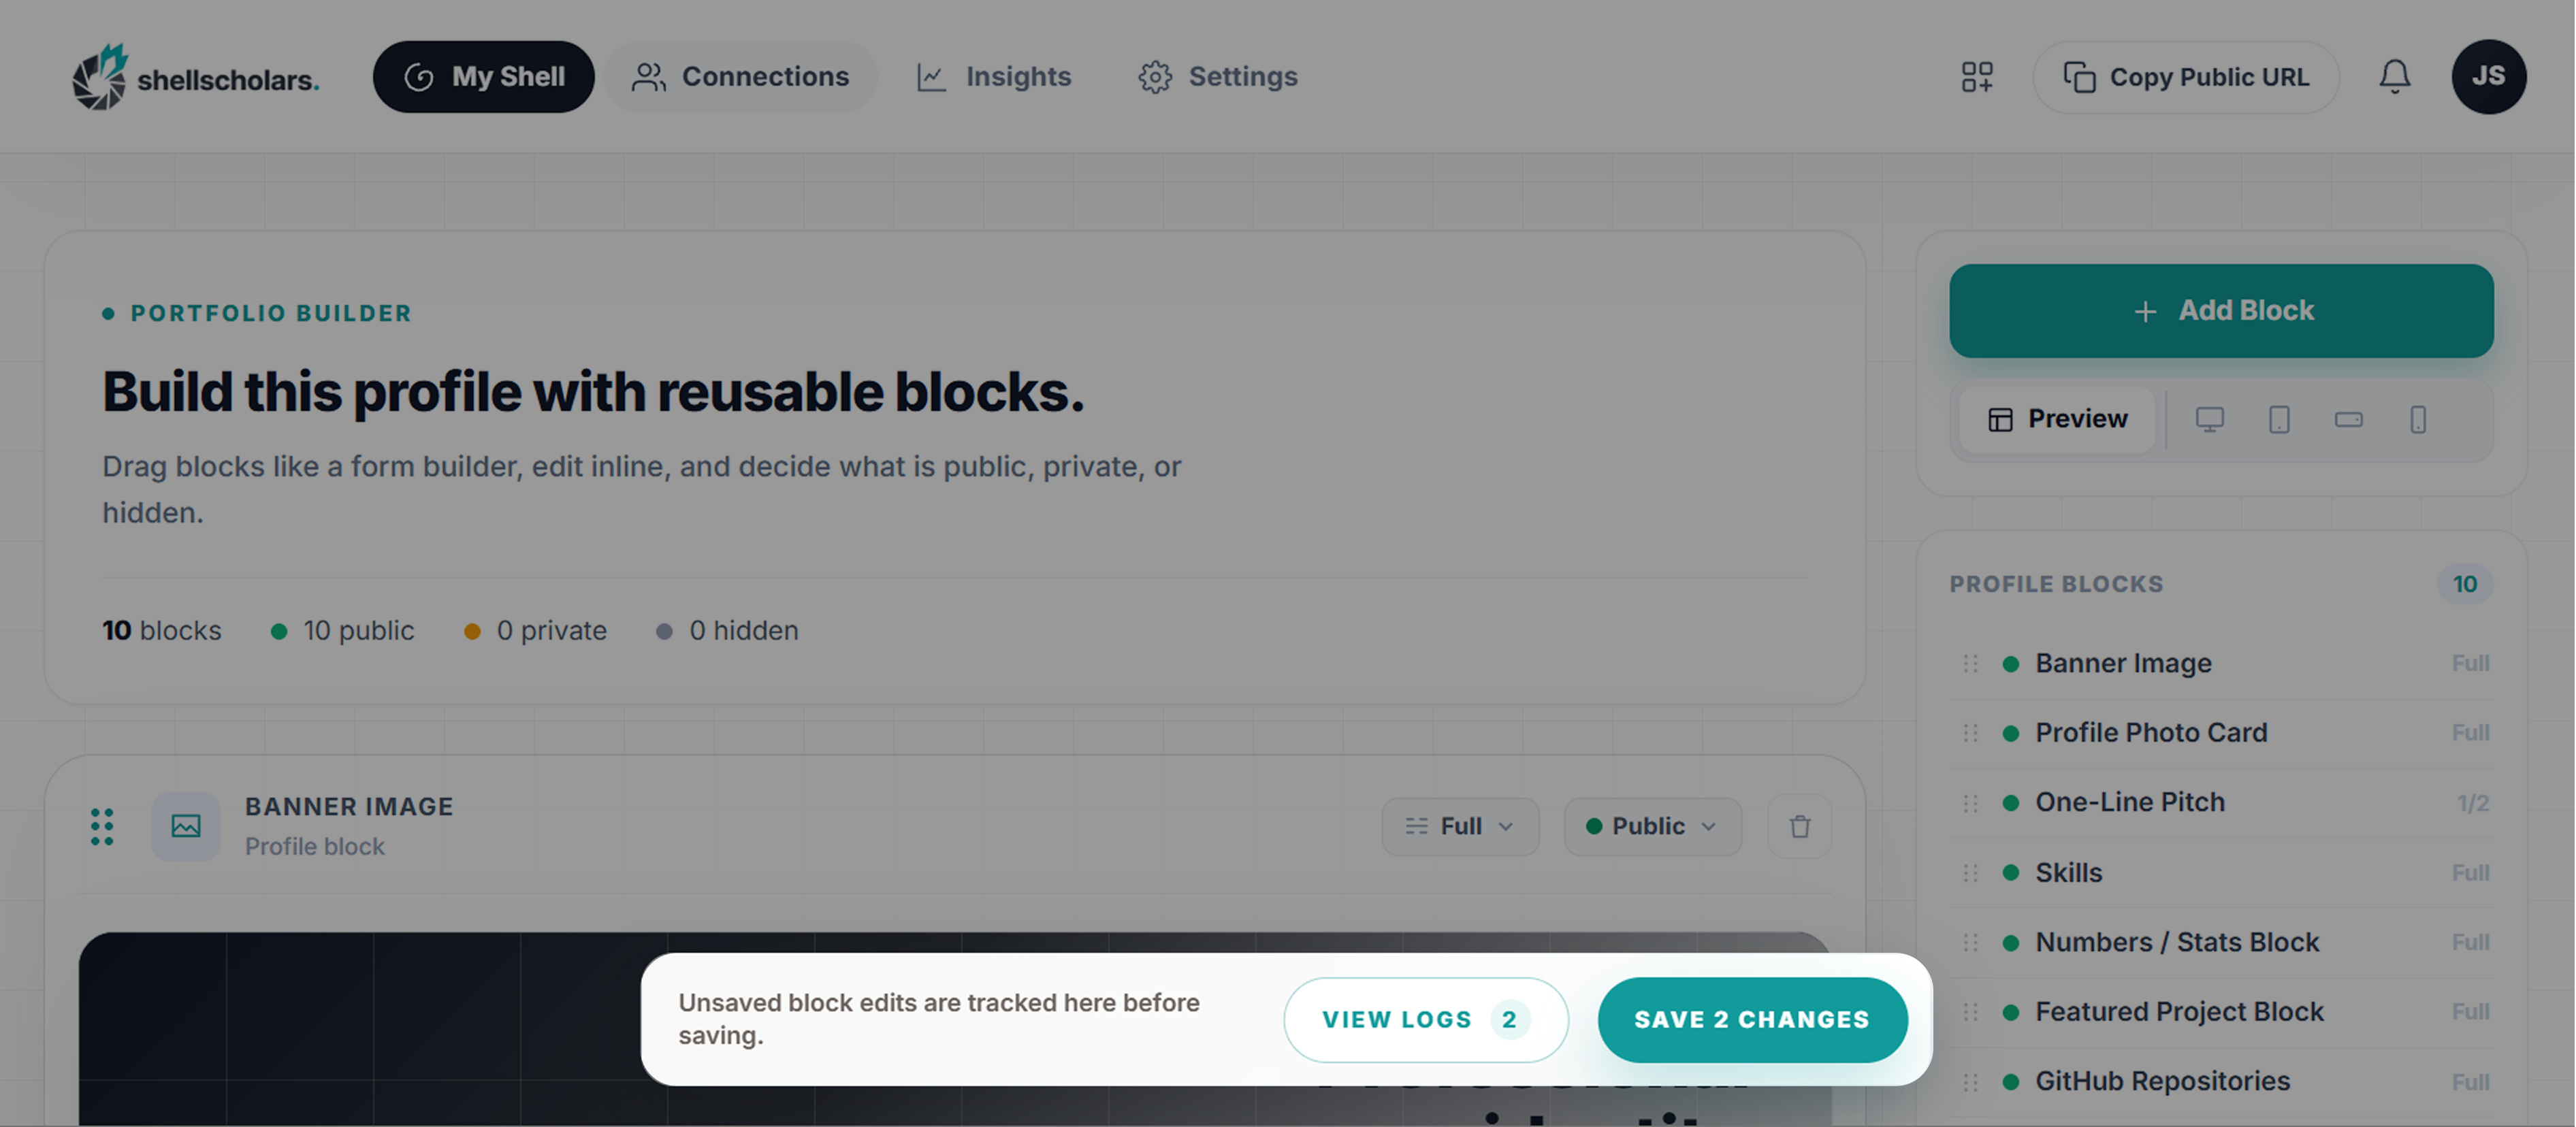Click the Banner Image block drag handle
The image size is (2576, 1127).
tap(102, 827)
